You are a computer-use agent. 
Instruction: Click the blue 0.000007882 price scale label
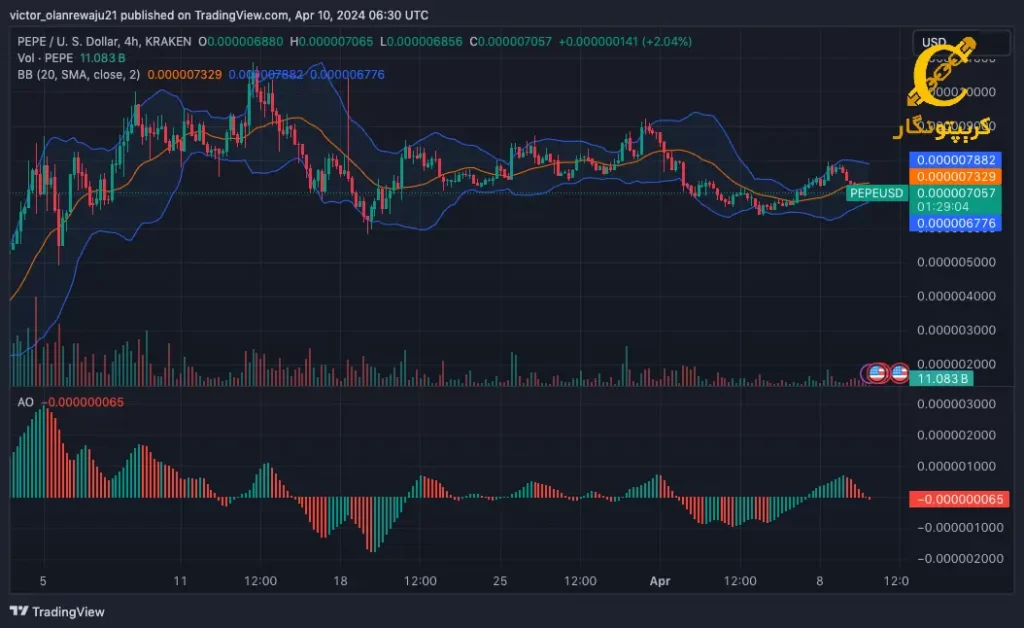click(955, 160)
